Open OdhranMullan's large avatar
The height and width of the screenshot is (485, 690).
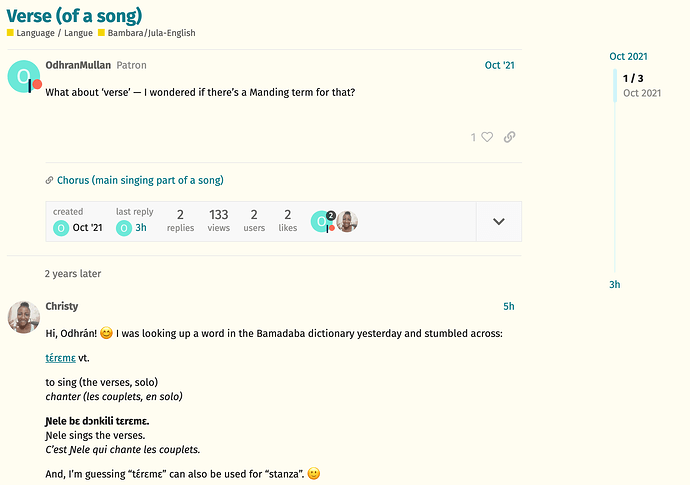tap(24, 77)
